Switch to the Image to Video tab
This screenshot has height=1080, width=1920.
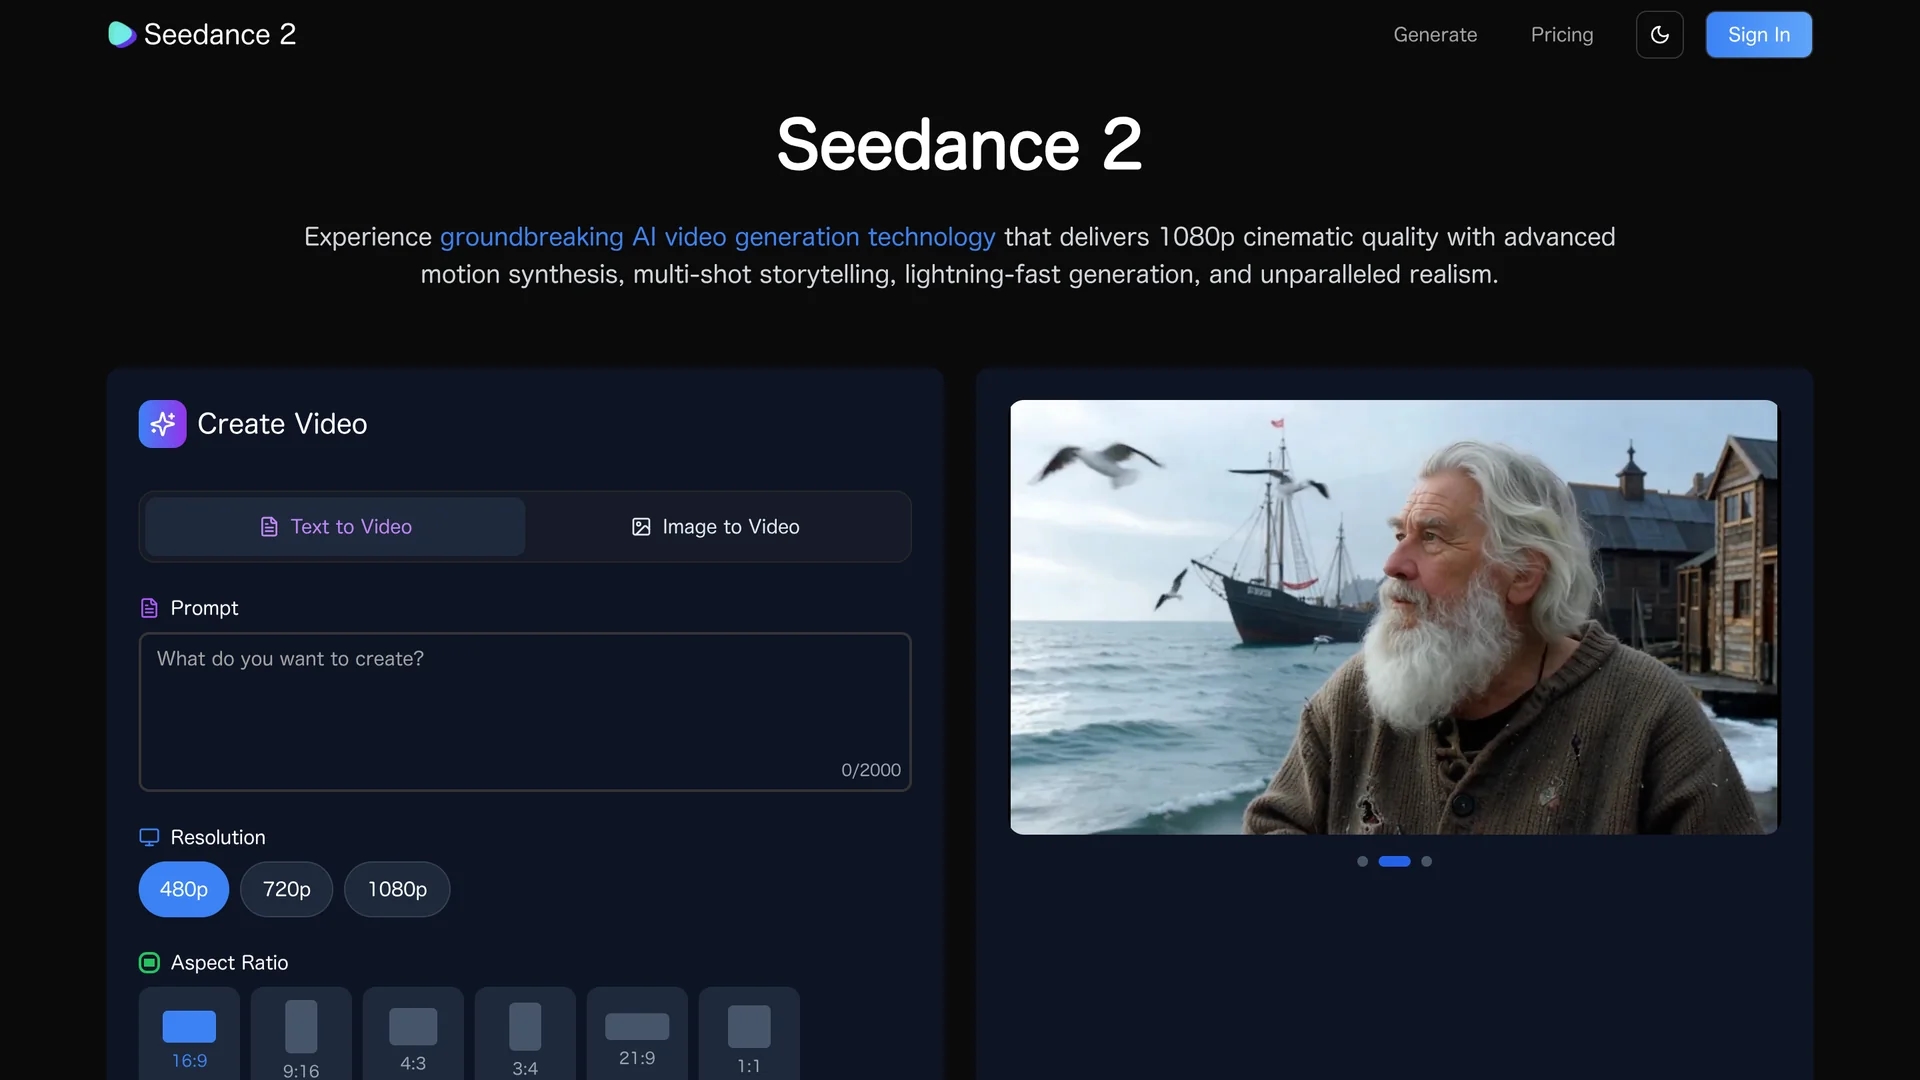pyautogui.click(x=716, y=527)
